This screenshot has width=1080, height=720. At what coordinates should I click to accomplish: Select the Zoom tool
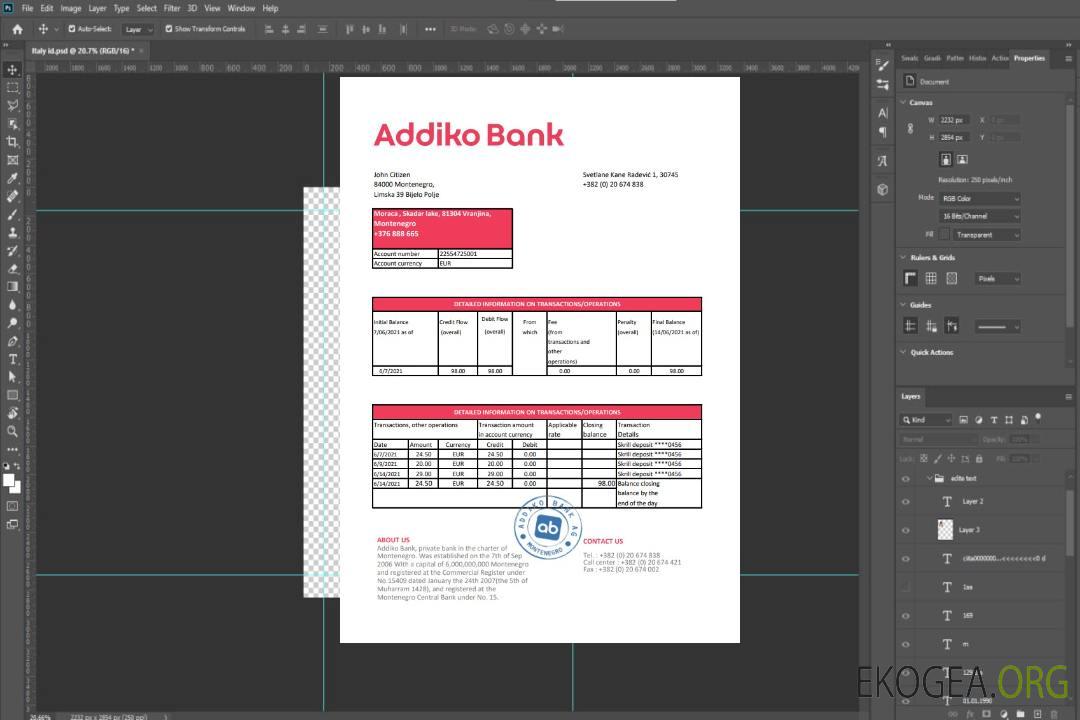[x=12, y=431]
